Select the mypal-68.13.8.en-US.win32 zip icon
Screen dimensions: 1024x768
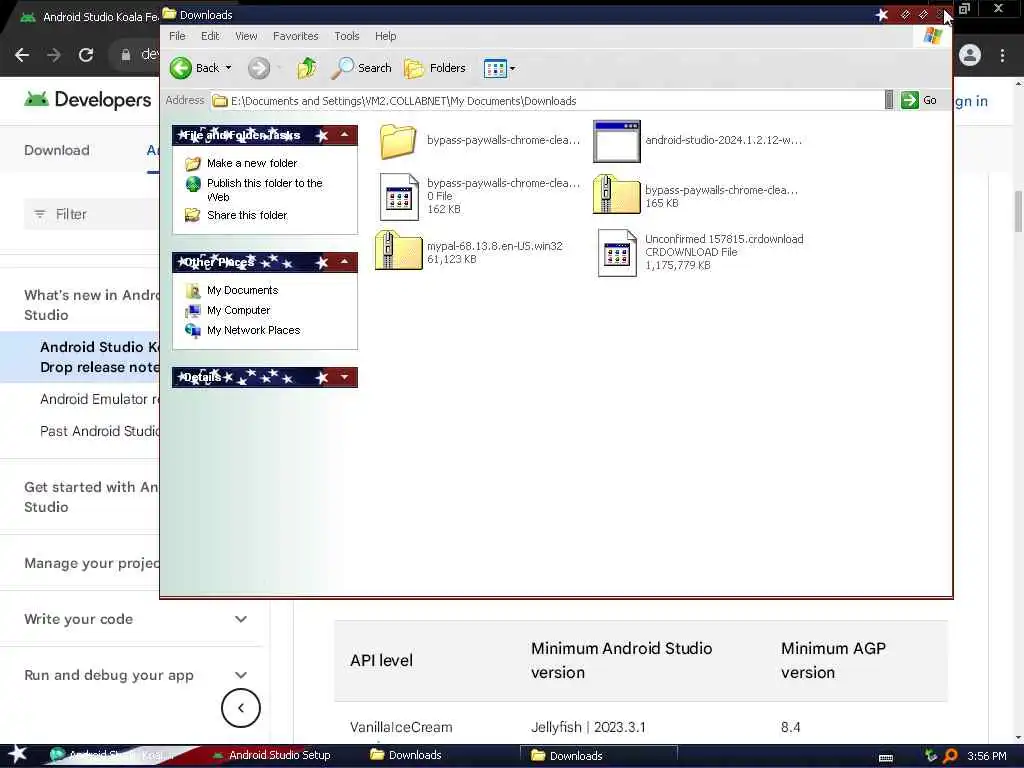pyautogui.click(x=398, y=250)
